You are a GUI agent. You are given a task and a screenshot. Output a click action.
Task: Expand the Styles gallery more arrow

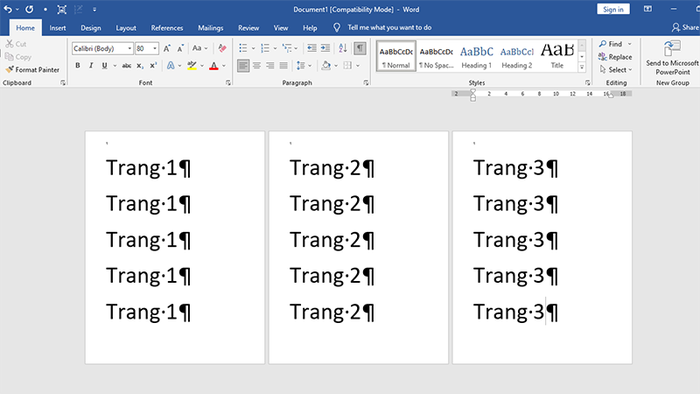582,67
